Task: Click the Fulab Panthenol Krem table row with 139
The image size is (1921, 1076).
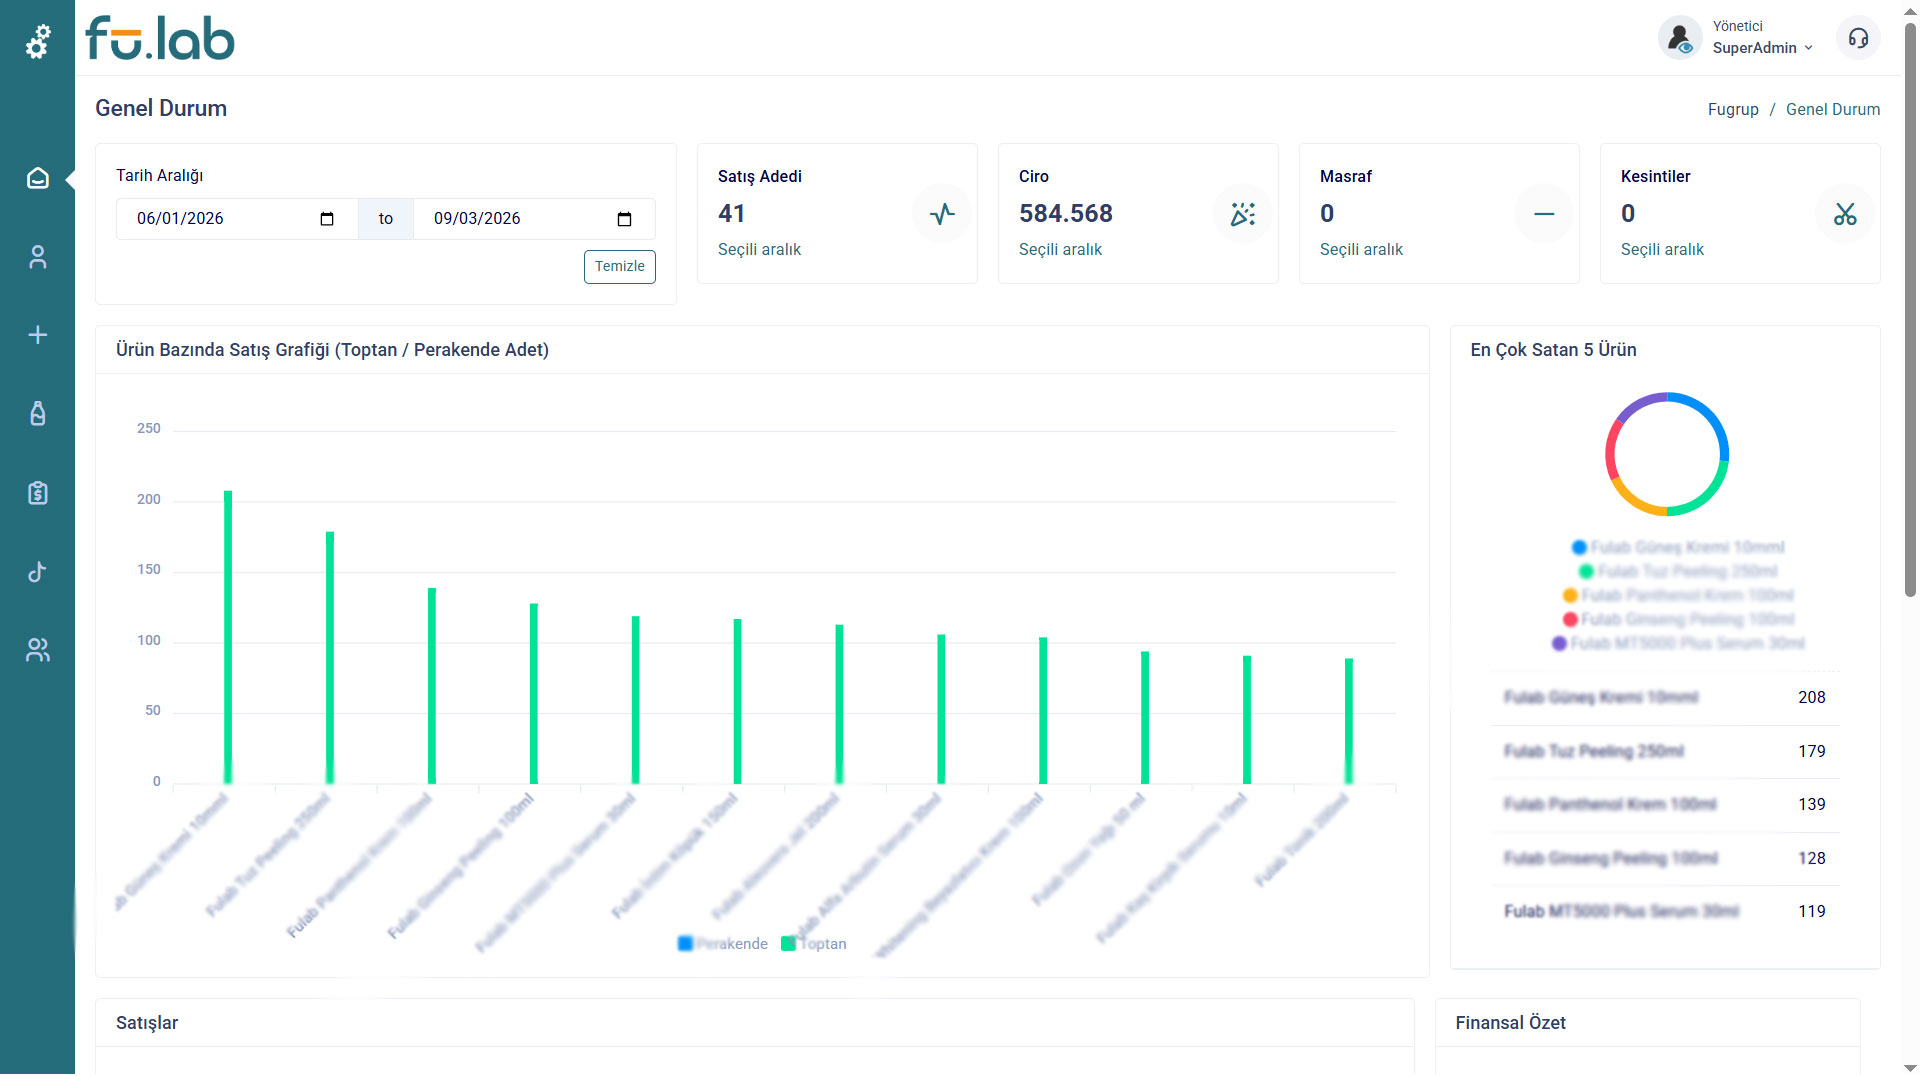Action: [x=1665, y=805]
